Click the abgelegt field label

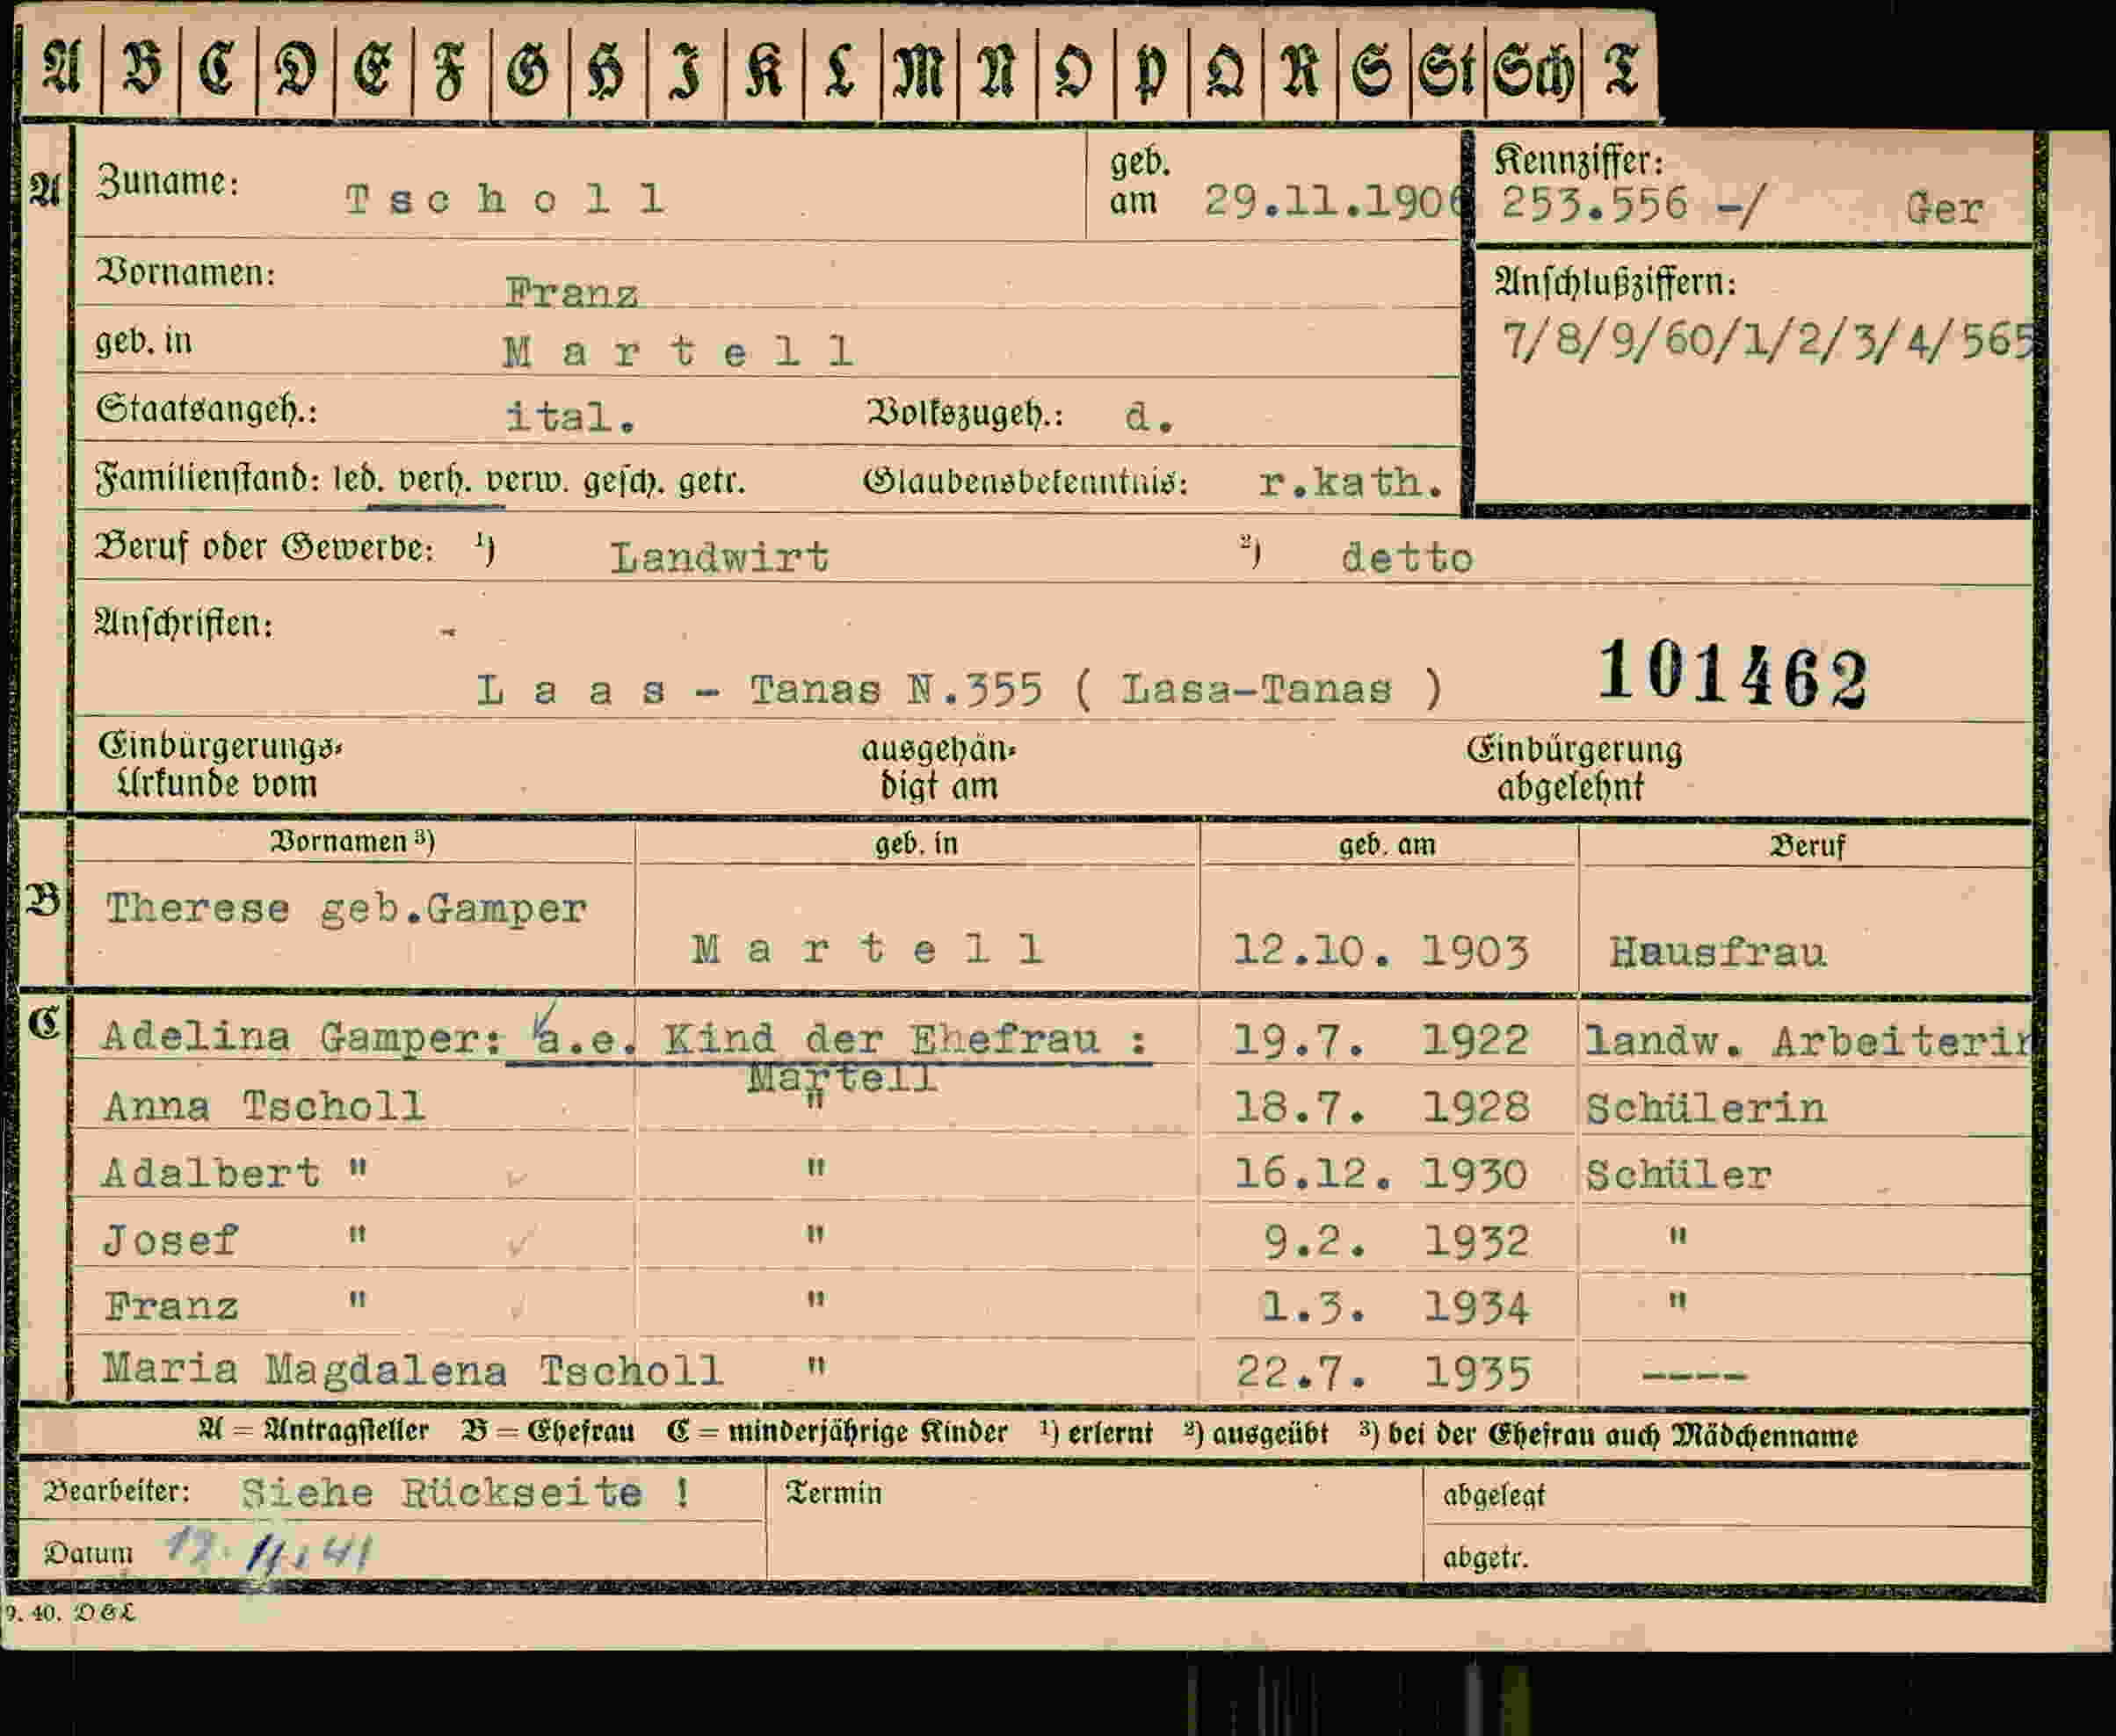point(1494,1497)
